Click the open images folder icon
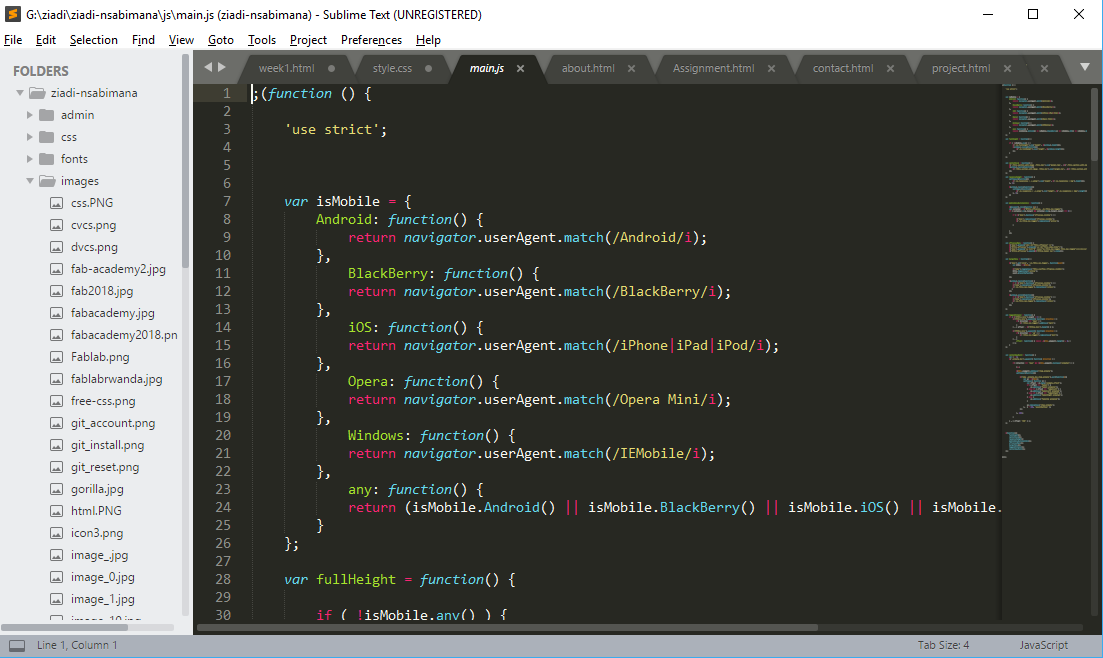1103x658 pixels. tap(47, 181)
